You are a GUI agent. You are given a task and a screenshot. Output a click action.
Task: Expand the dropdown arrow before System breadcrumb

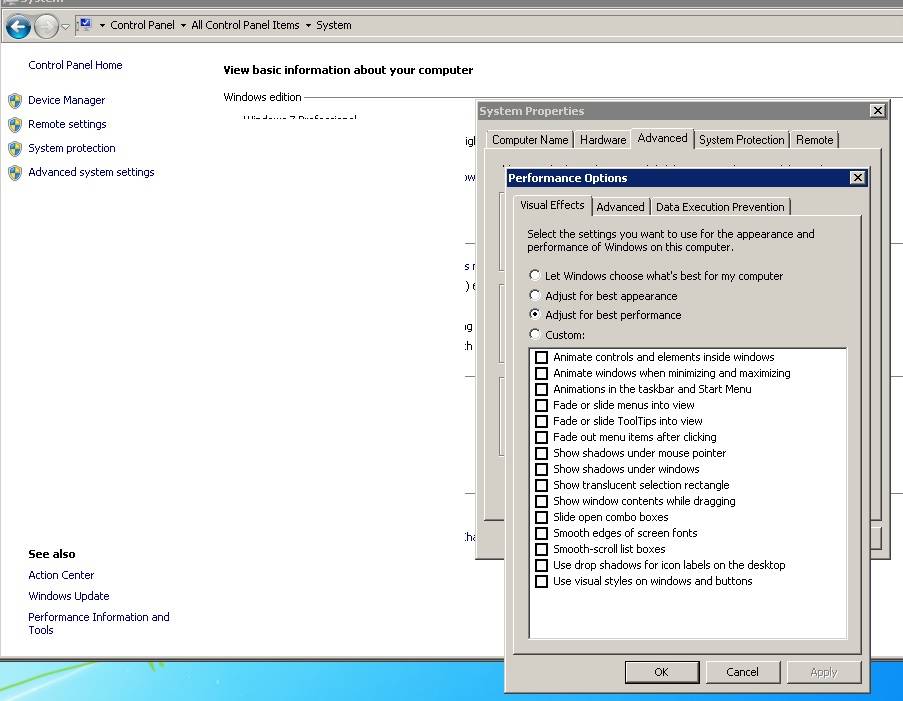[x=308, y=25]
